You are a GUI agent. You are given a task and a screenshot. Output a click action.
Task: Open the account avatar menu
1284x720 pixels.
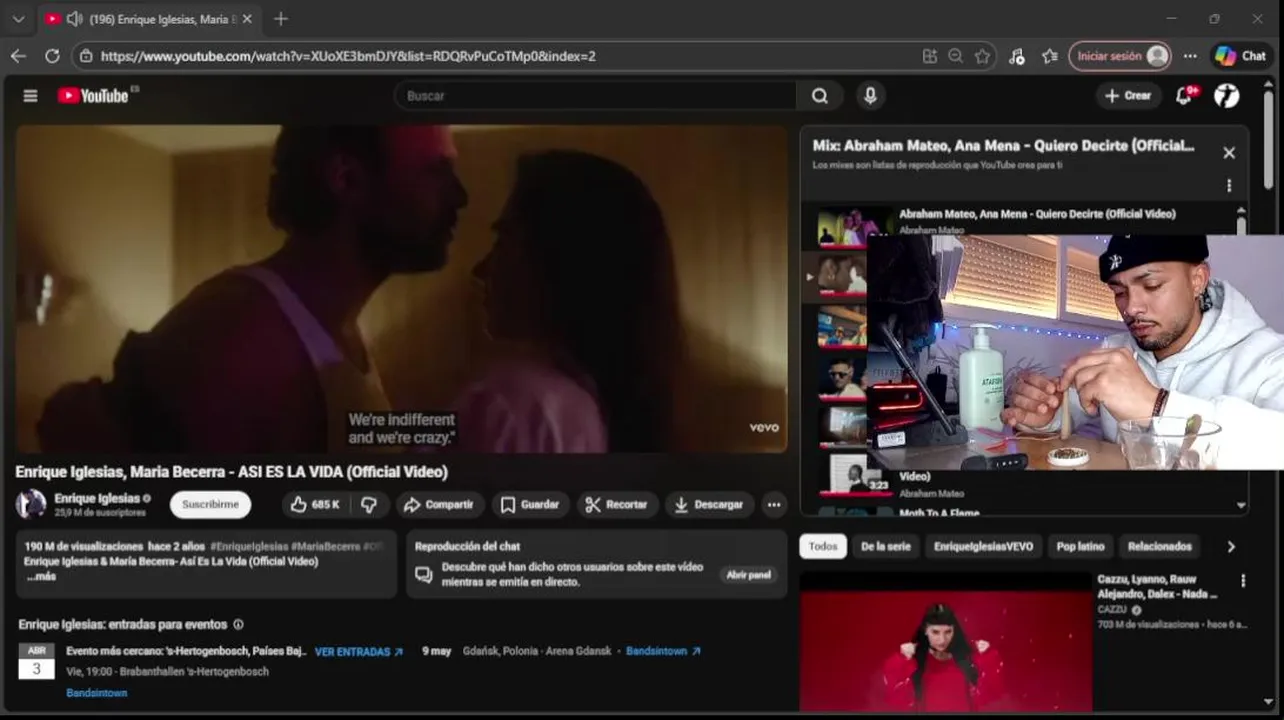coord(1227,95)
